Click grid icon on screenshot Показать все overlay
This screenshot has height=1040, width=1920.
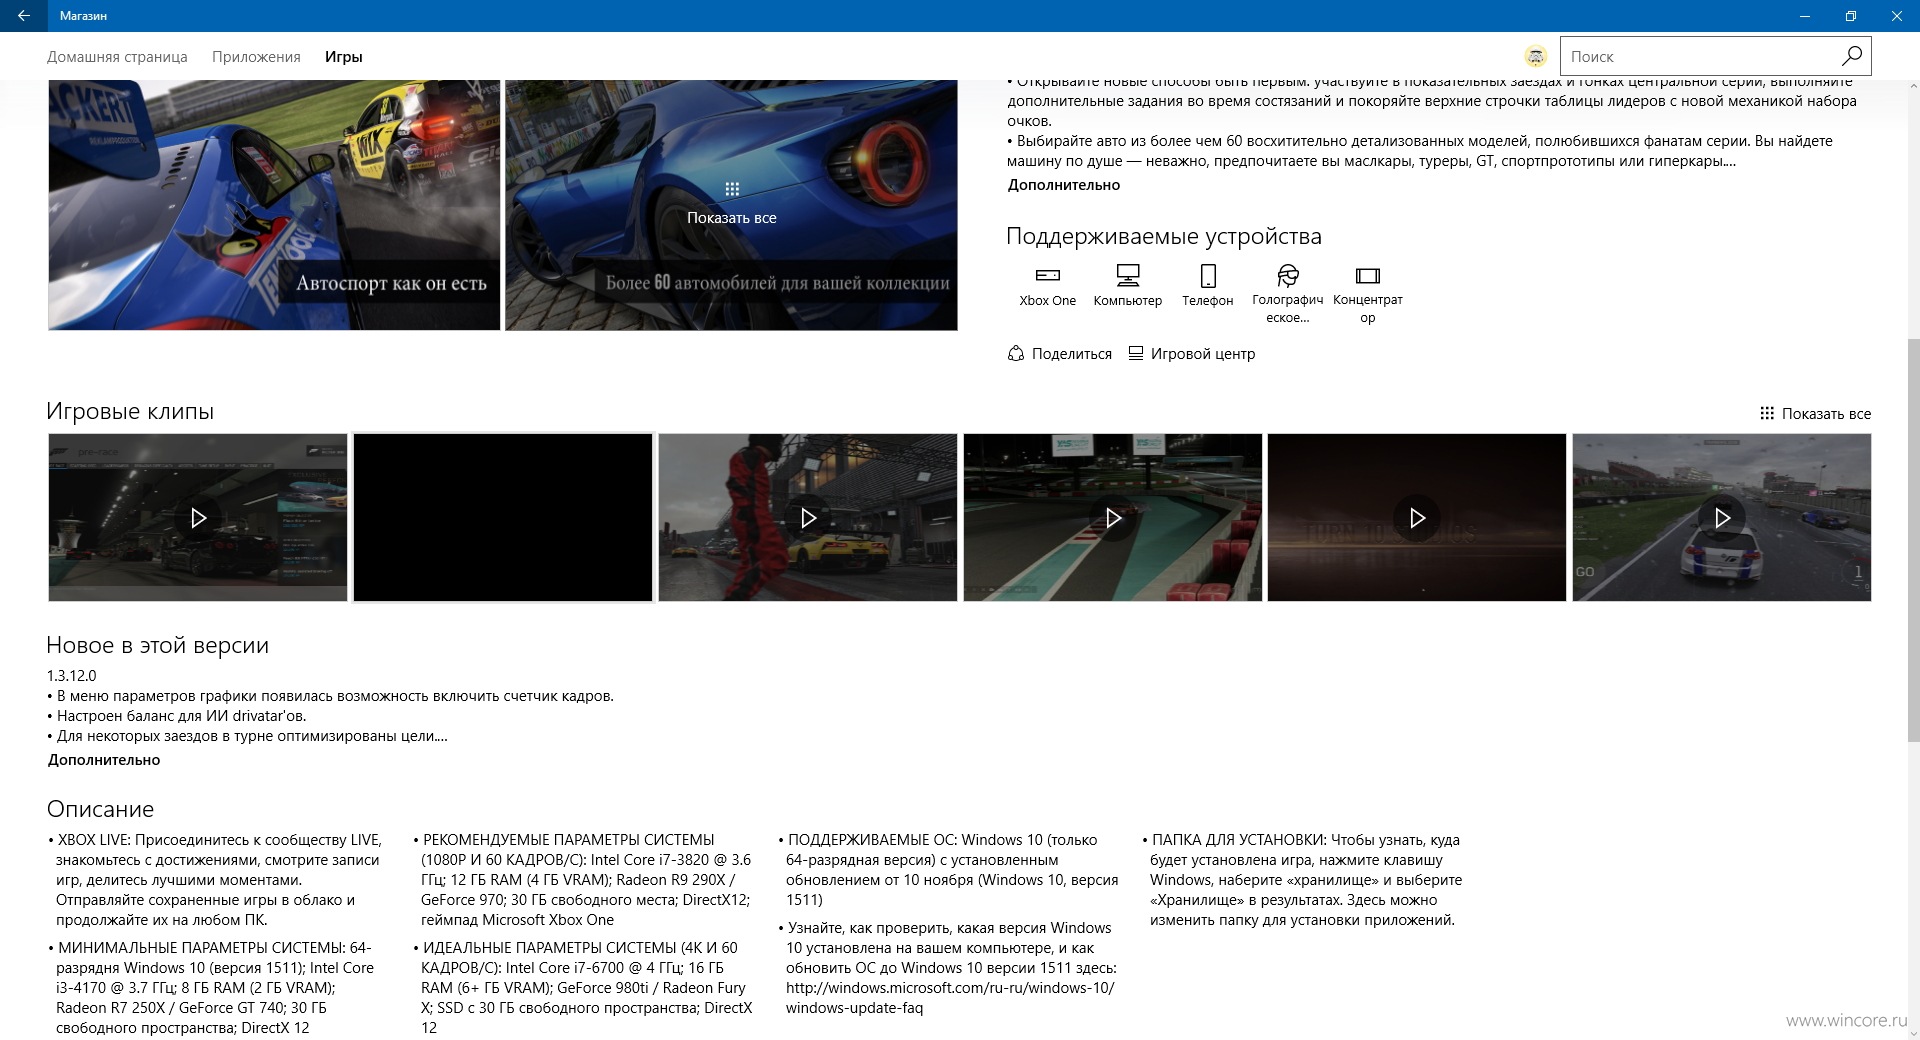pos(732,189)
